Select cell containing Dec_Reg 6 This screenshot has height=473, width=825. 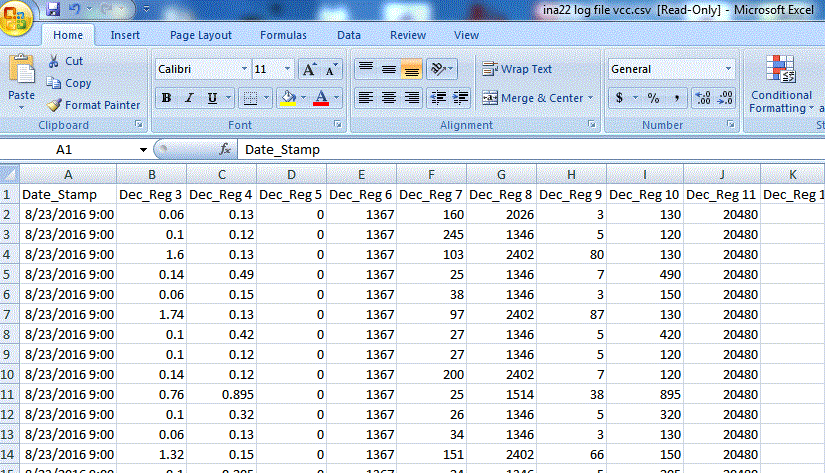click(361, 195)
